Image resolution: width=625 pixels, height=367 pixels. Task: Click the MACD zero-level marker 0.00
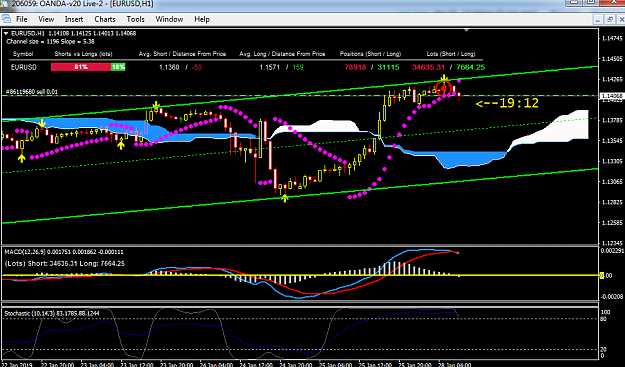pos(607,275)
